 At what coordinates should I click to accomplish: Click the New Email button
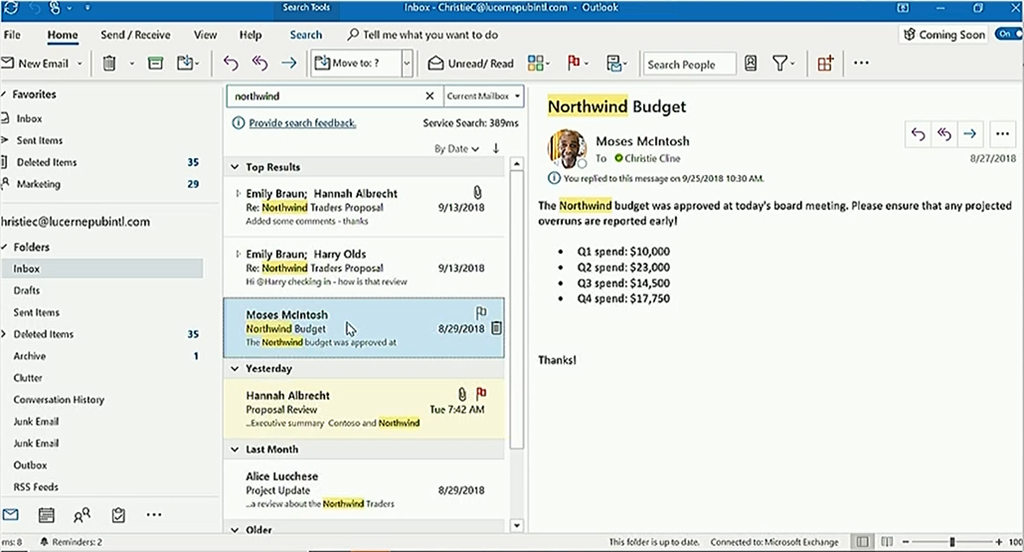coord(37,63)
